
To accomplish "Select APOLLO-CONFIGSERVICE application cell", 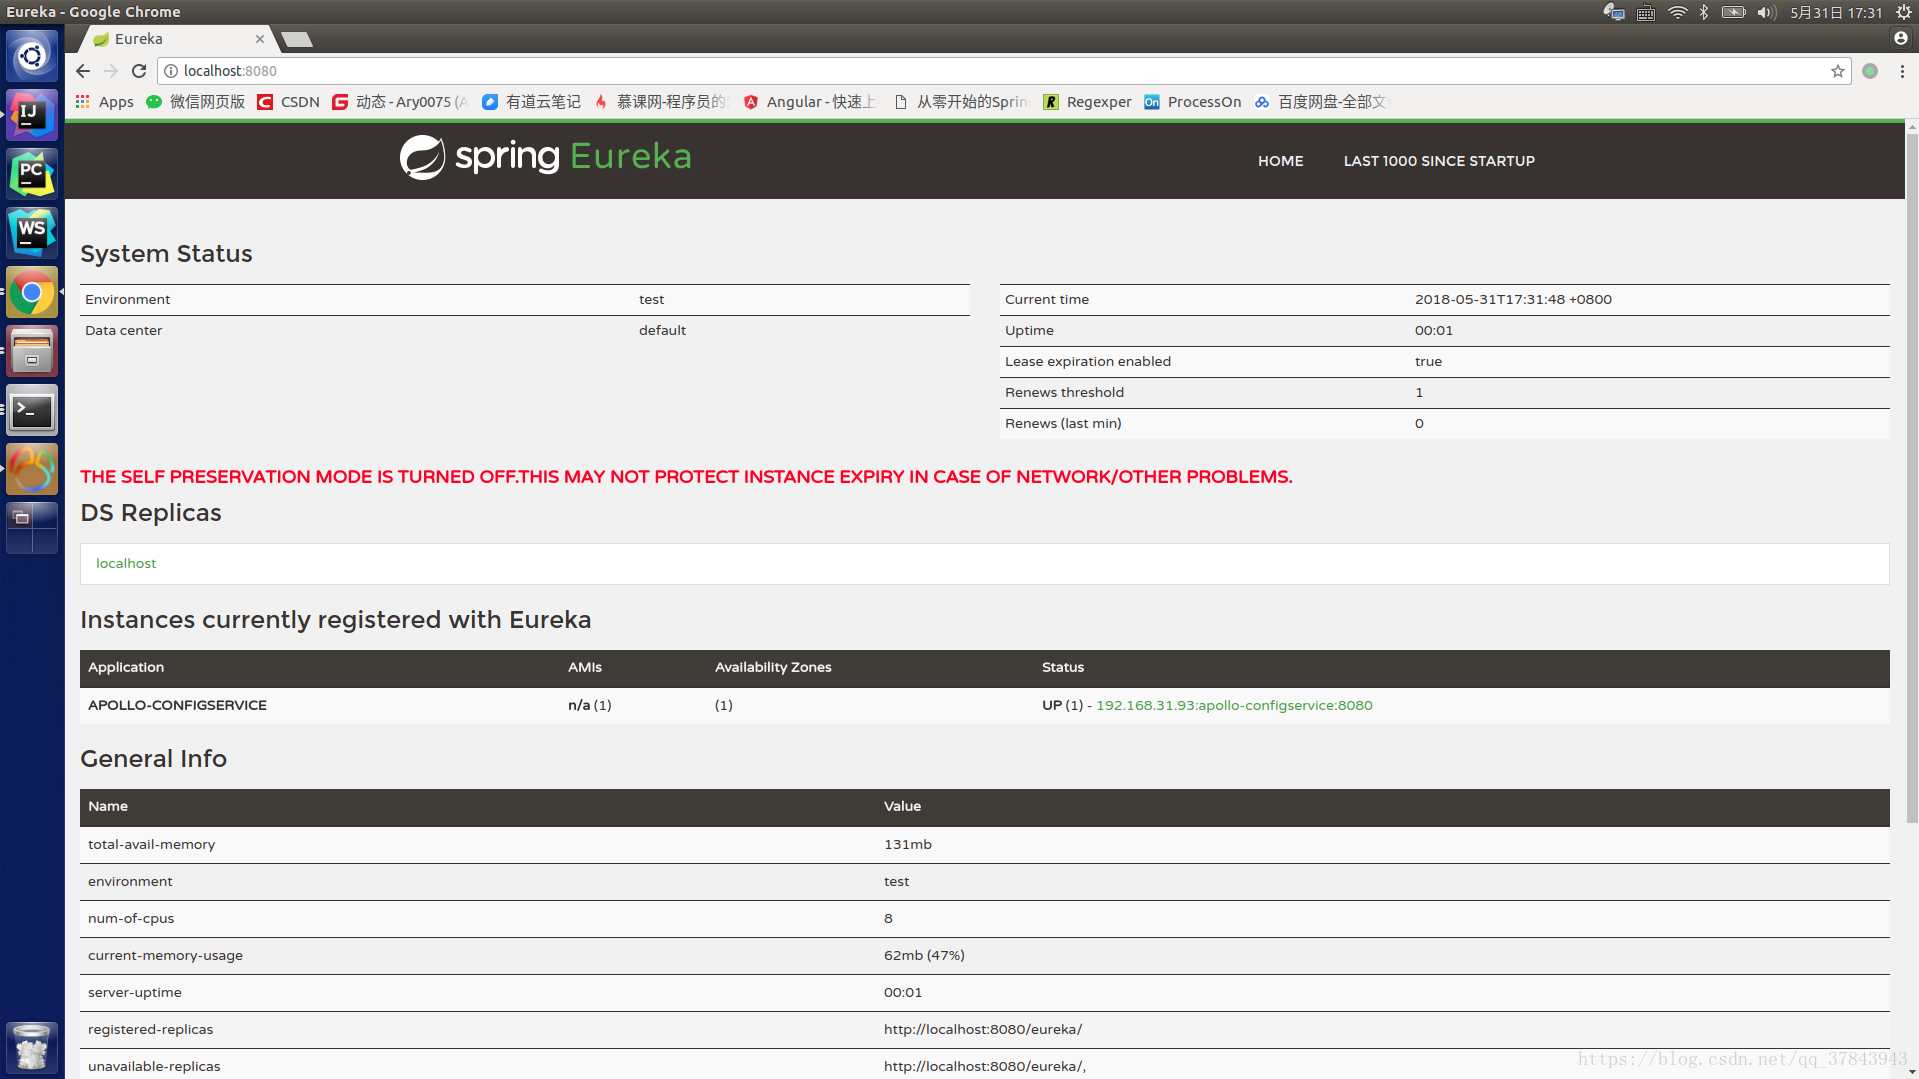I will [177, 706].
